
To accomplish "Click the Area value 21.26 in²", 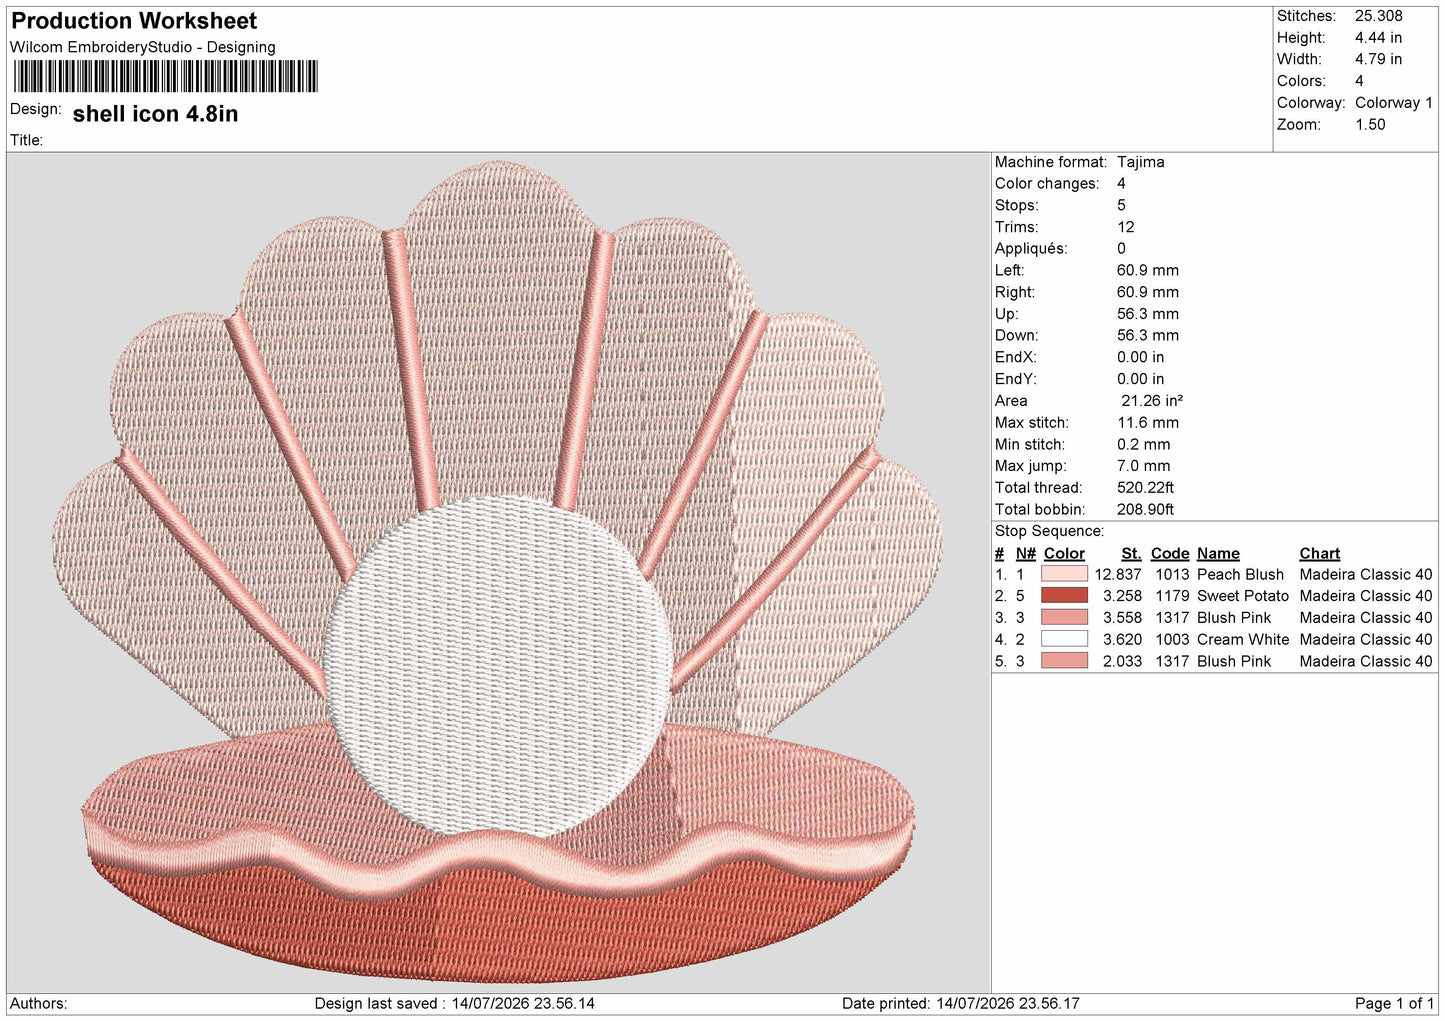I will pyautogui.click(x=1152, y=401).
